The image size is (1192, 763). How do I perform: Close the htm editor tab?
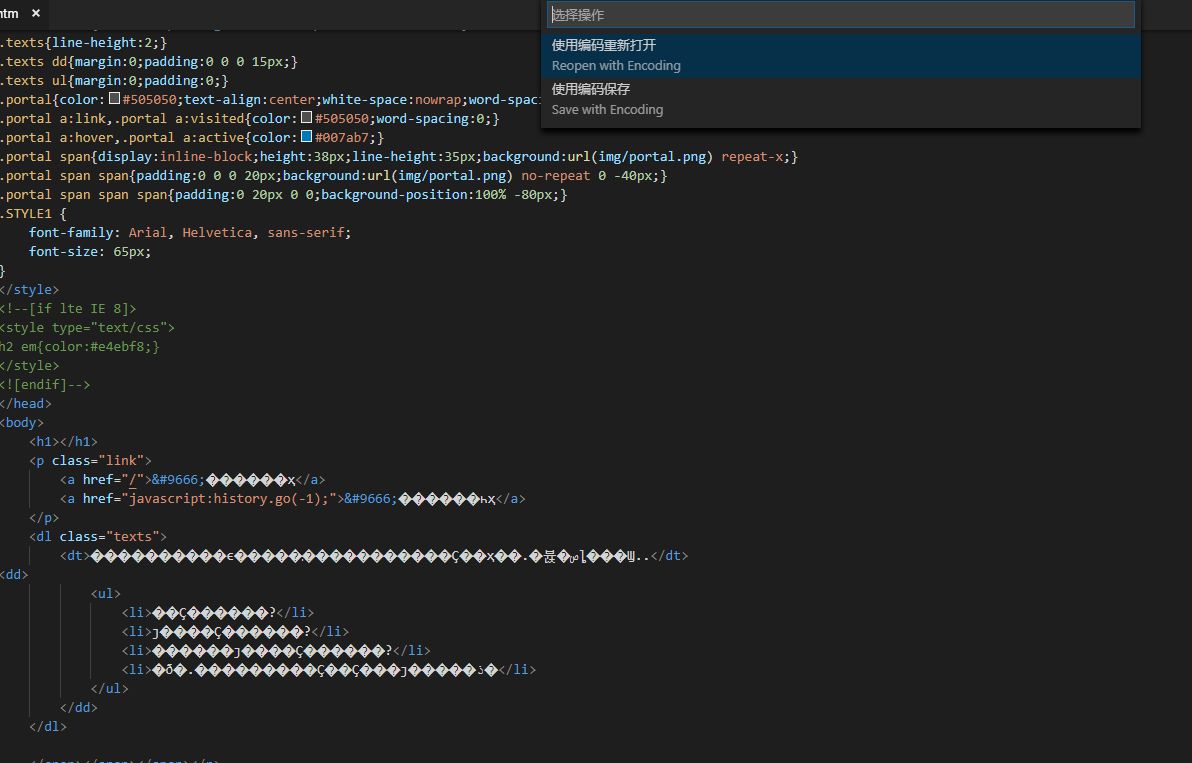coord(36,14)
